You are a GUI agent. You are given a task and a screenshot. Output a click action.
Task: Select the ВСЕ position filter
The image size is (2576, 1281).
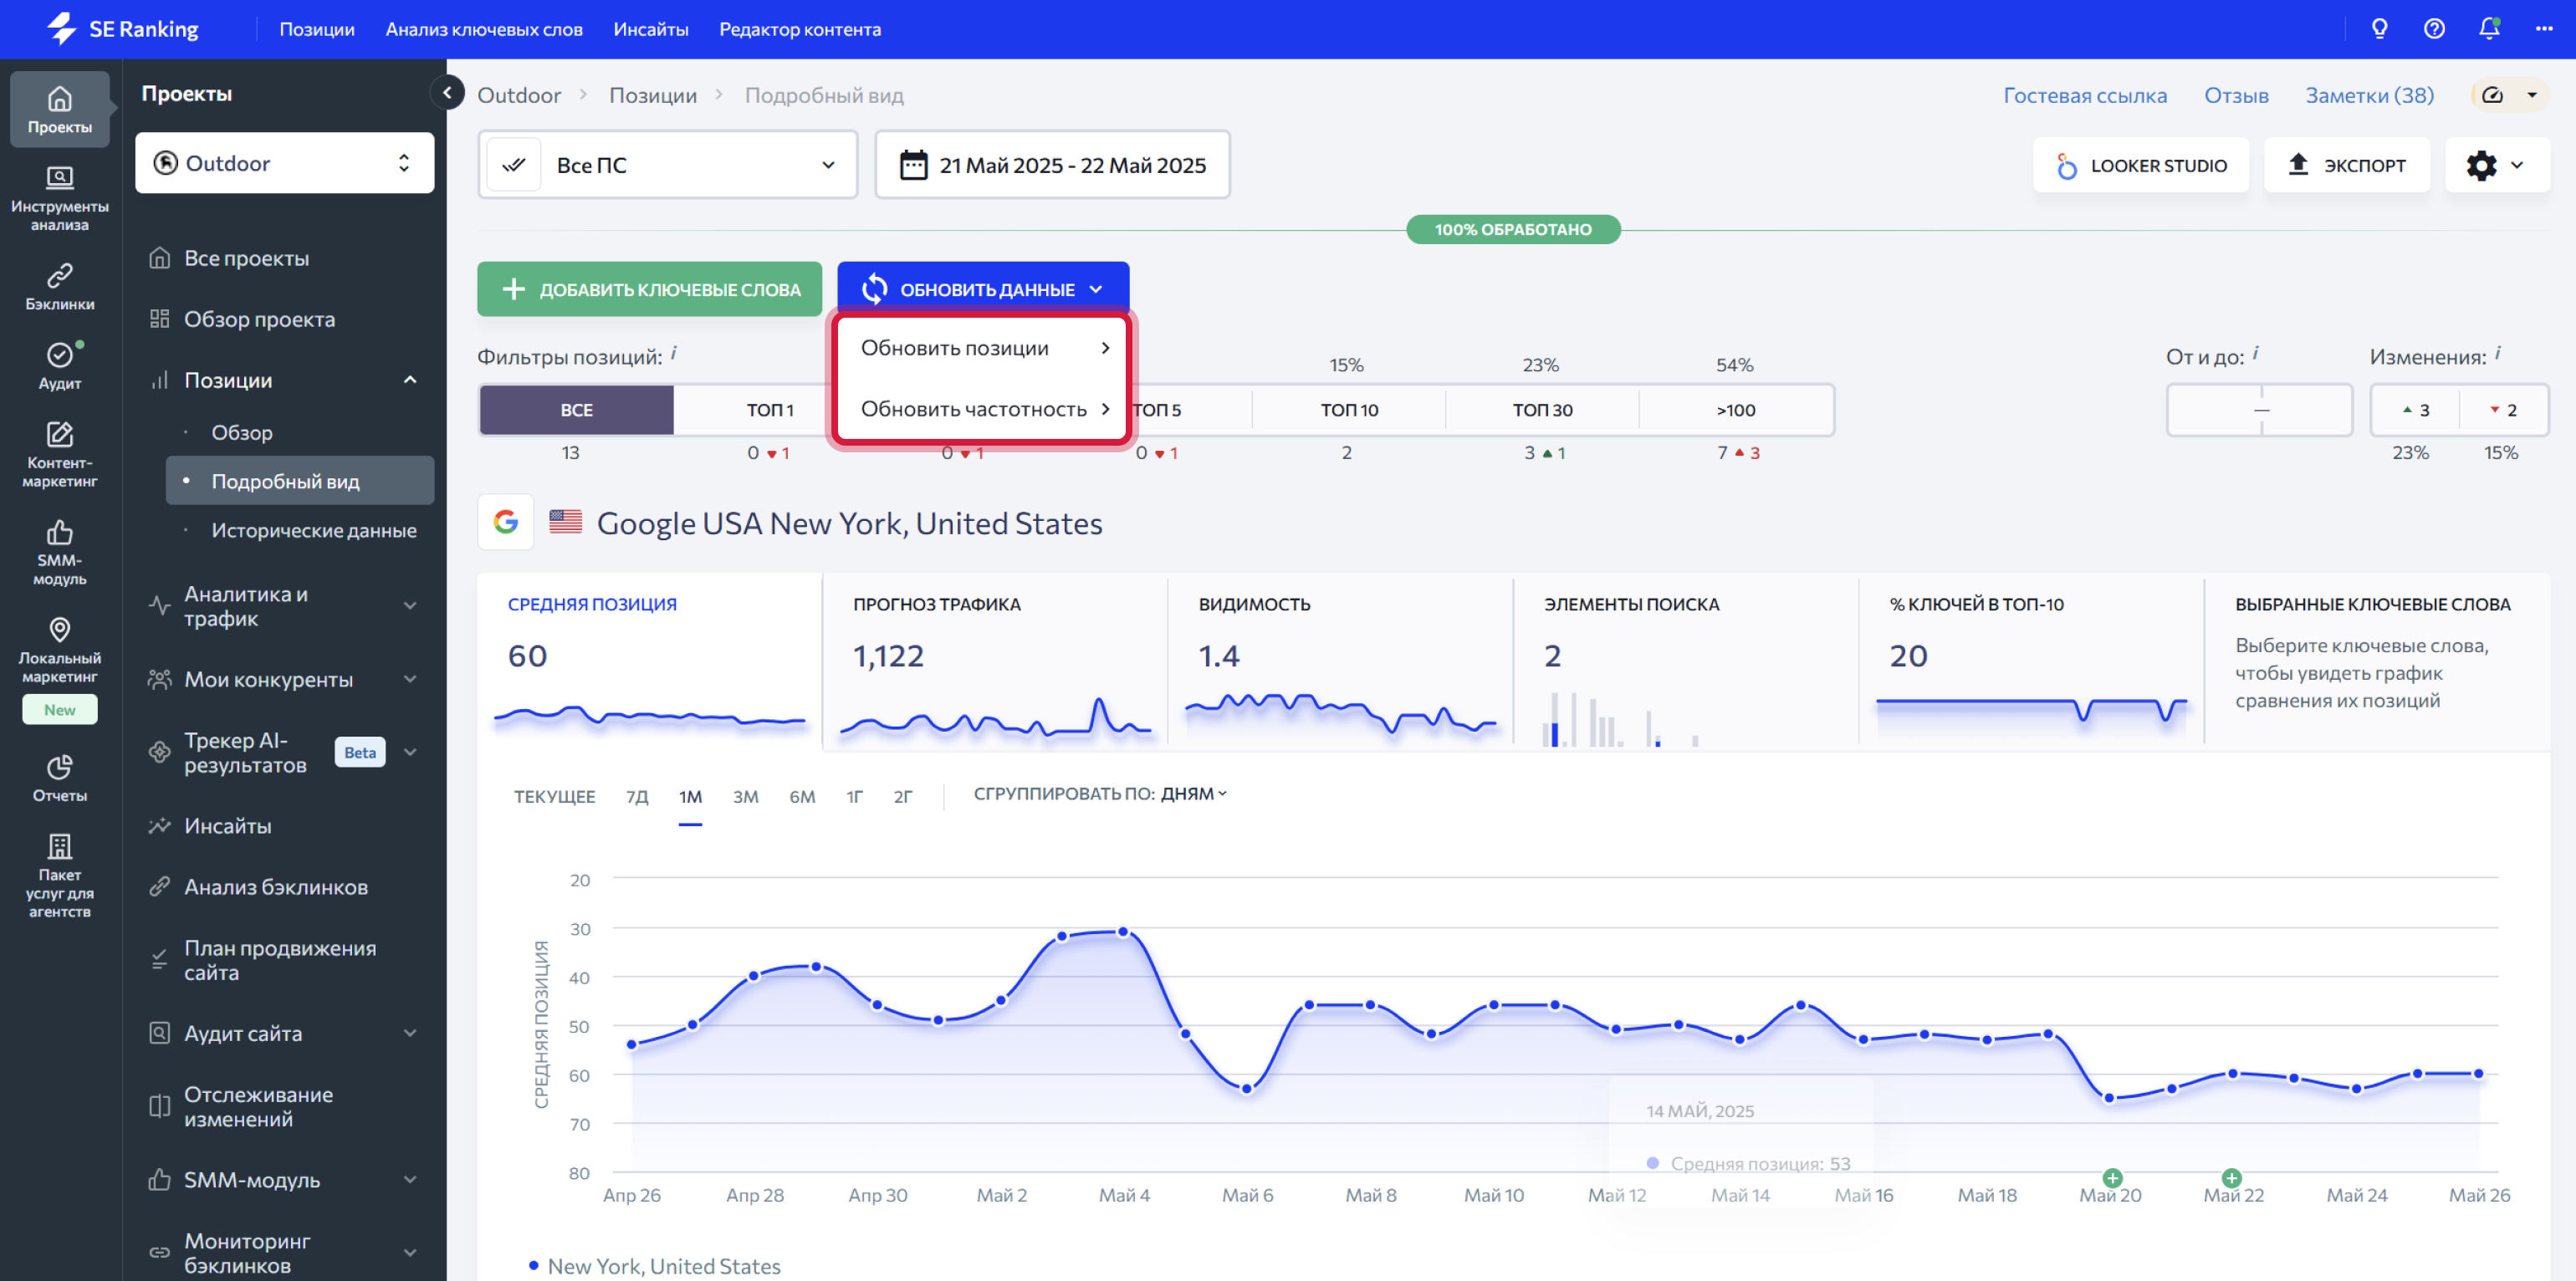576,410
